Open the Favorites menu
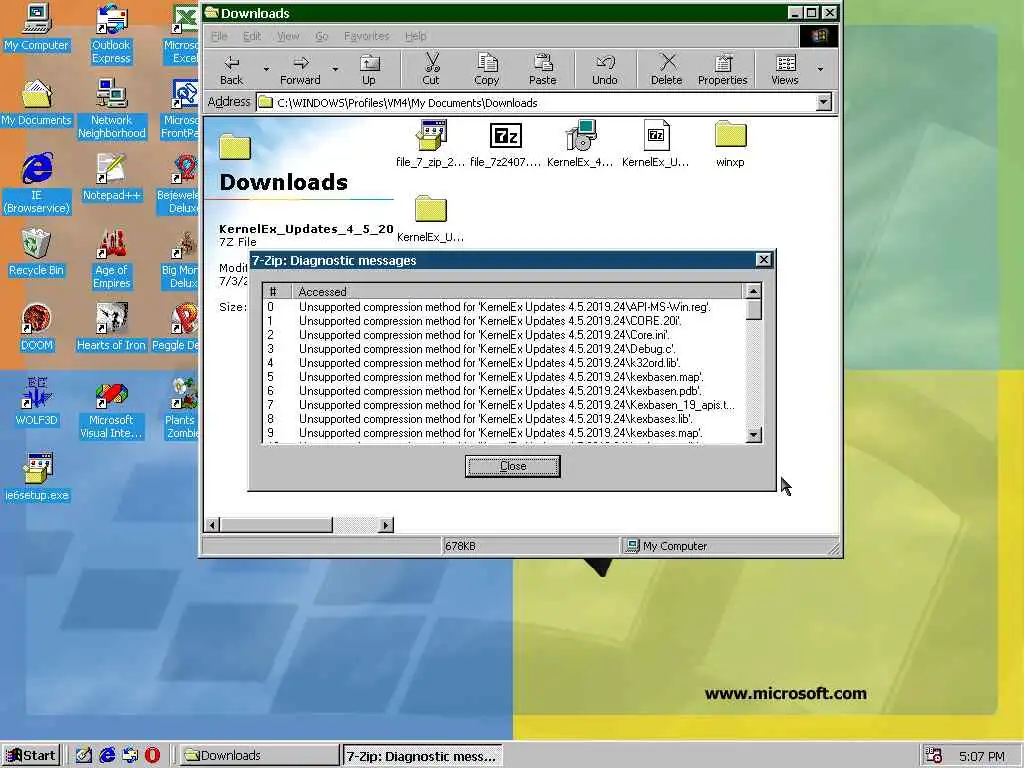This screenshot has width=1024, height=768. tap(366, 36)
